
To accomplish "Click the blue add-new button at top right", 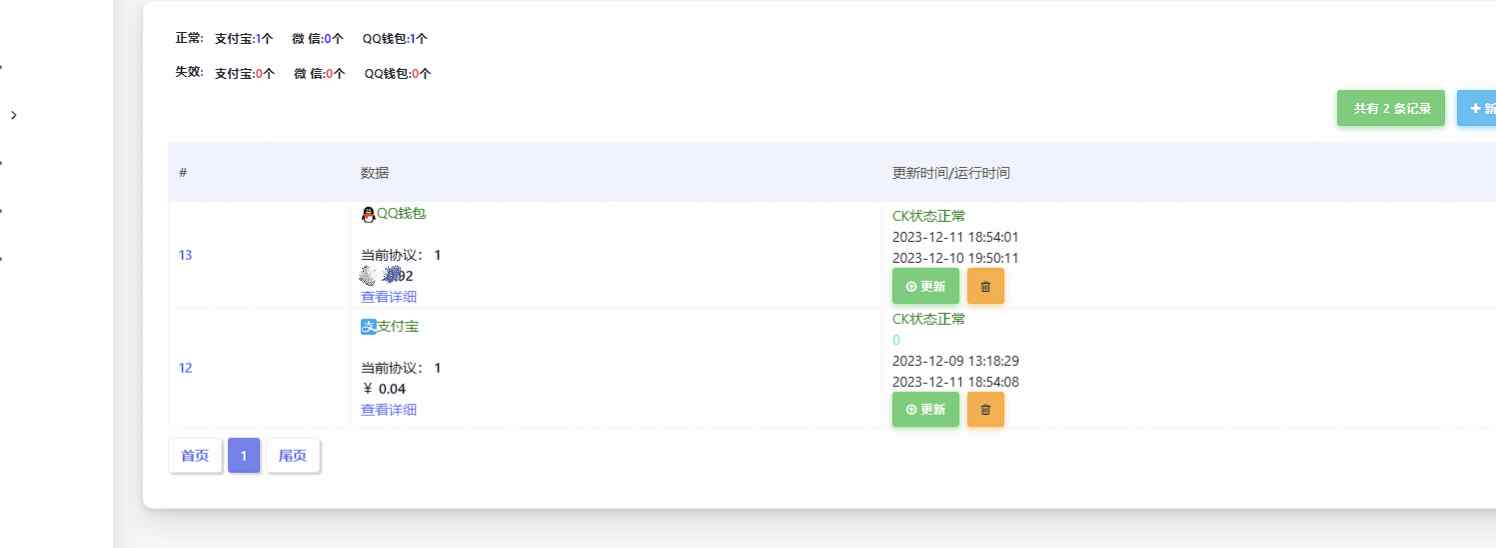I will pos(1477,108).
